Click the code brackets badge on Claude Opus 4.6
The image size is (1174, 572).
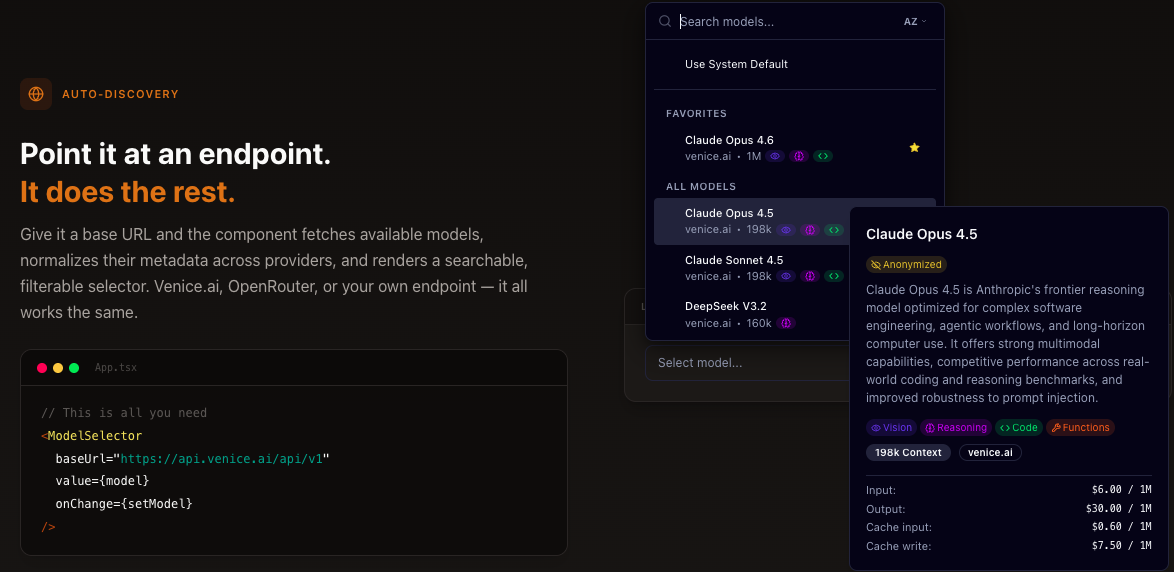823,156
